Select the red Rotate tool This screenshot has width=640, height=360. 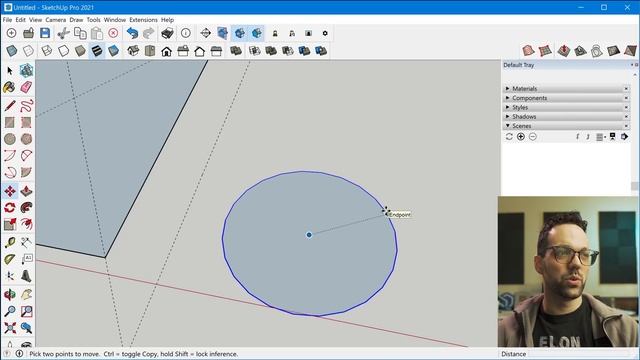10,208
